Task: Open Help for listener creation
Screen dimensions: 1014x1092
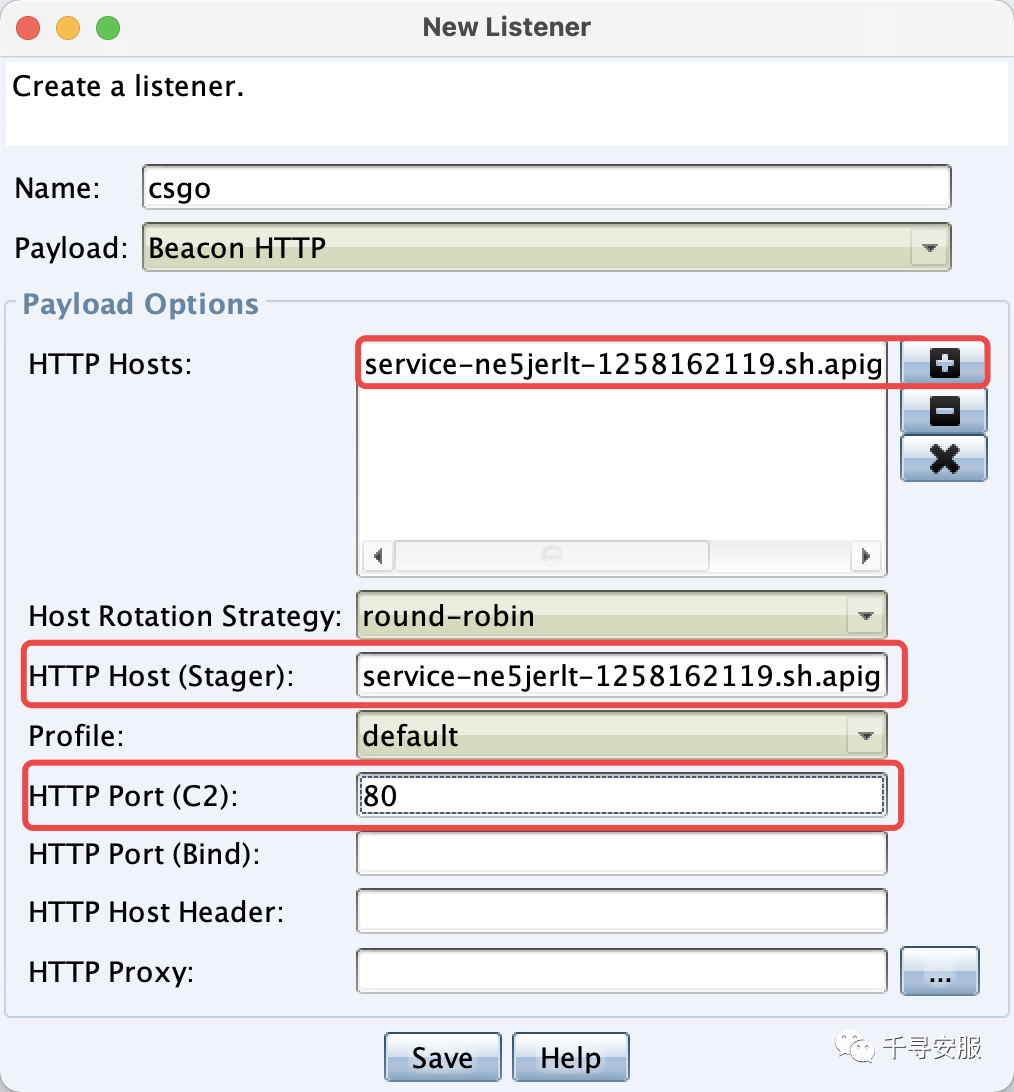Action: (570, 1057)
